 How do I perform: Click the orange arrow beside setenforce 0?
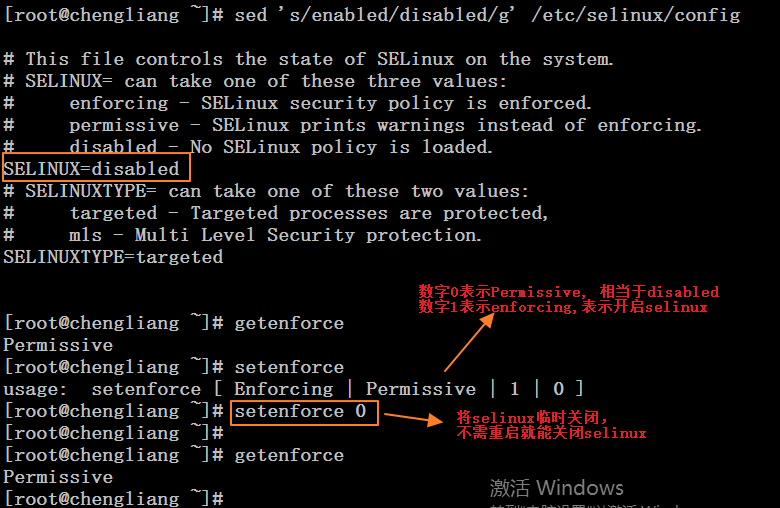(413, 418)
